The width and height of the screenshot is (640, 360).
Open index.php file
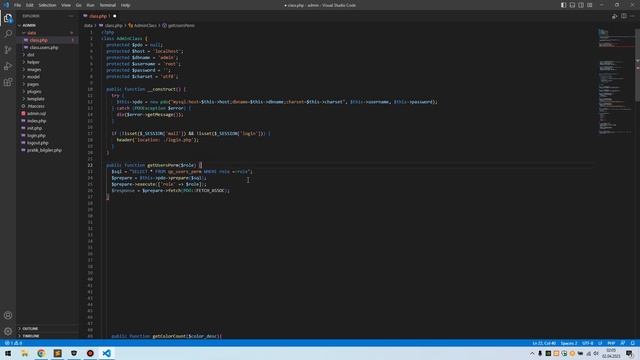(36, 121)
